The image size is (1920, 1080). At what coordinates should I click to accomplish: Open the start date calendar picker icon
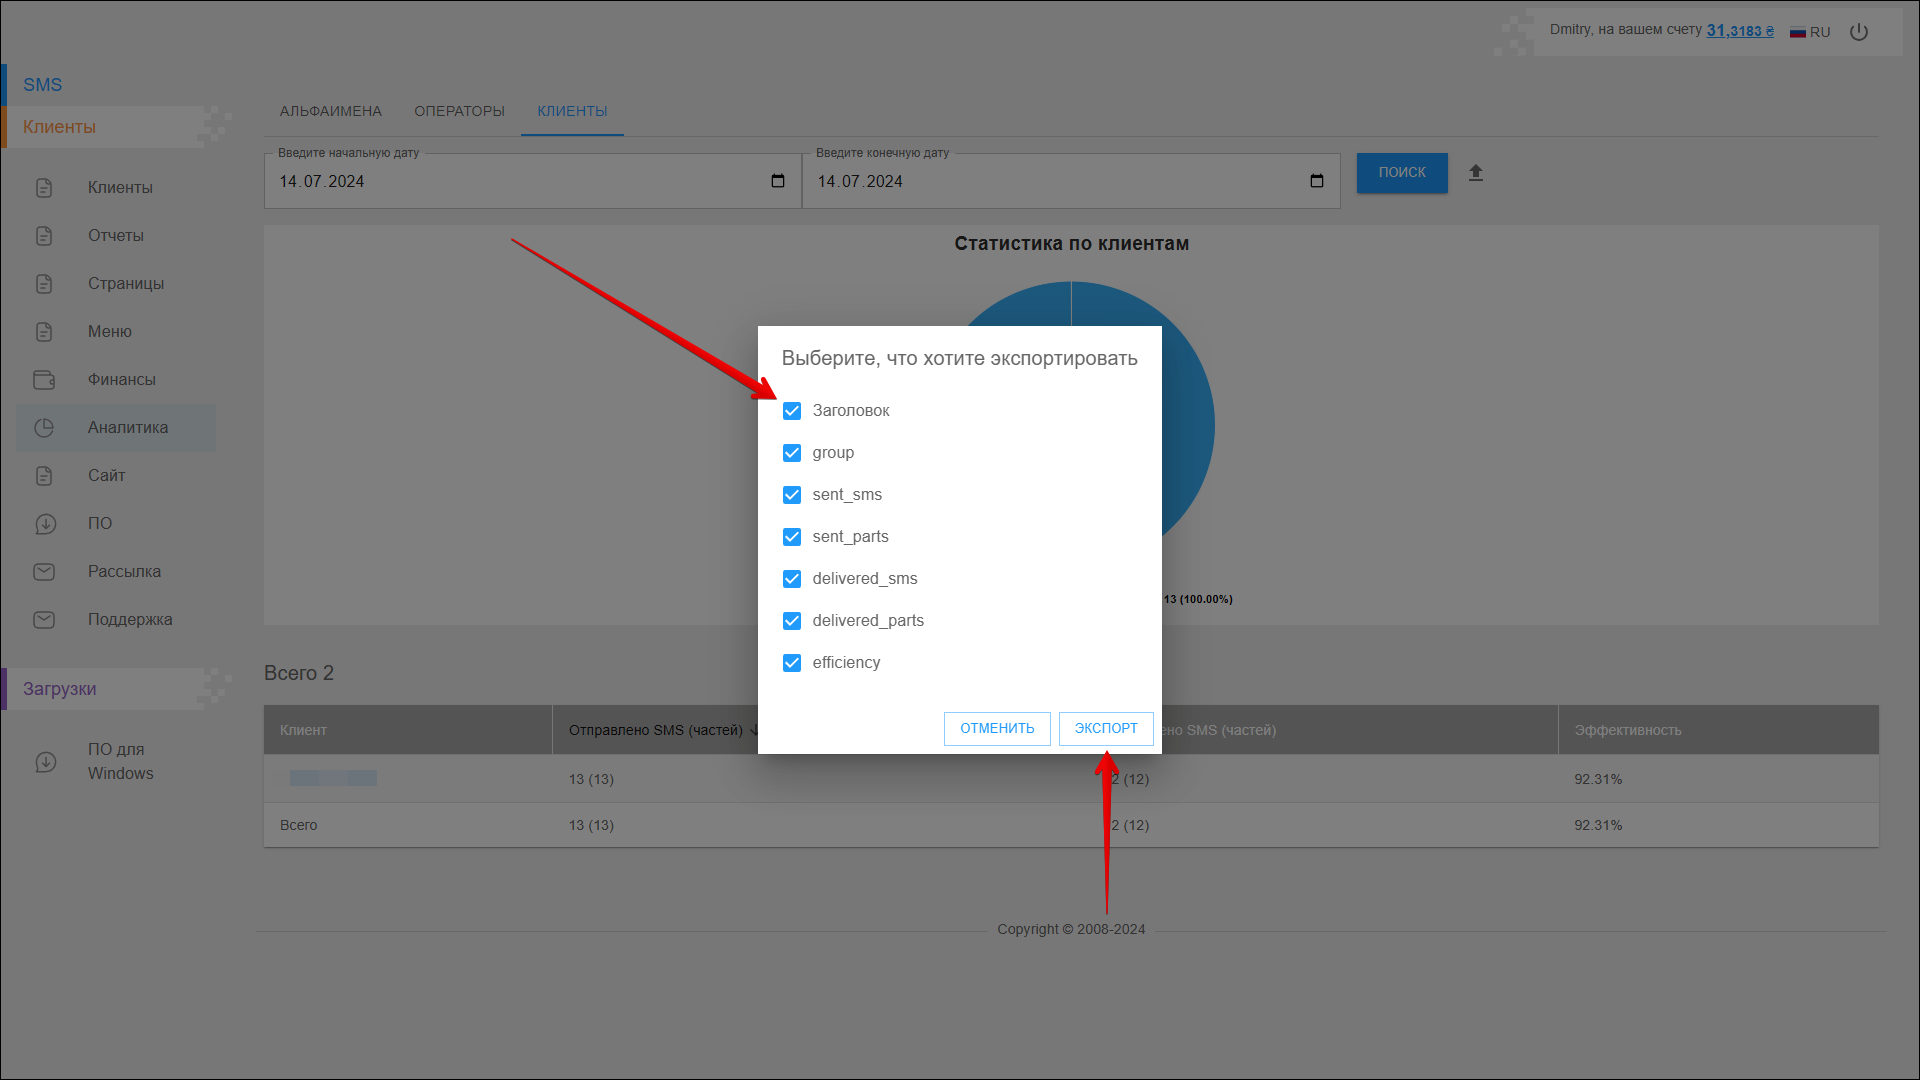tap(778, 181)
